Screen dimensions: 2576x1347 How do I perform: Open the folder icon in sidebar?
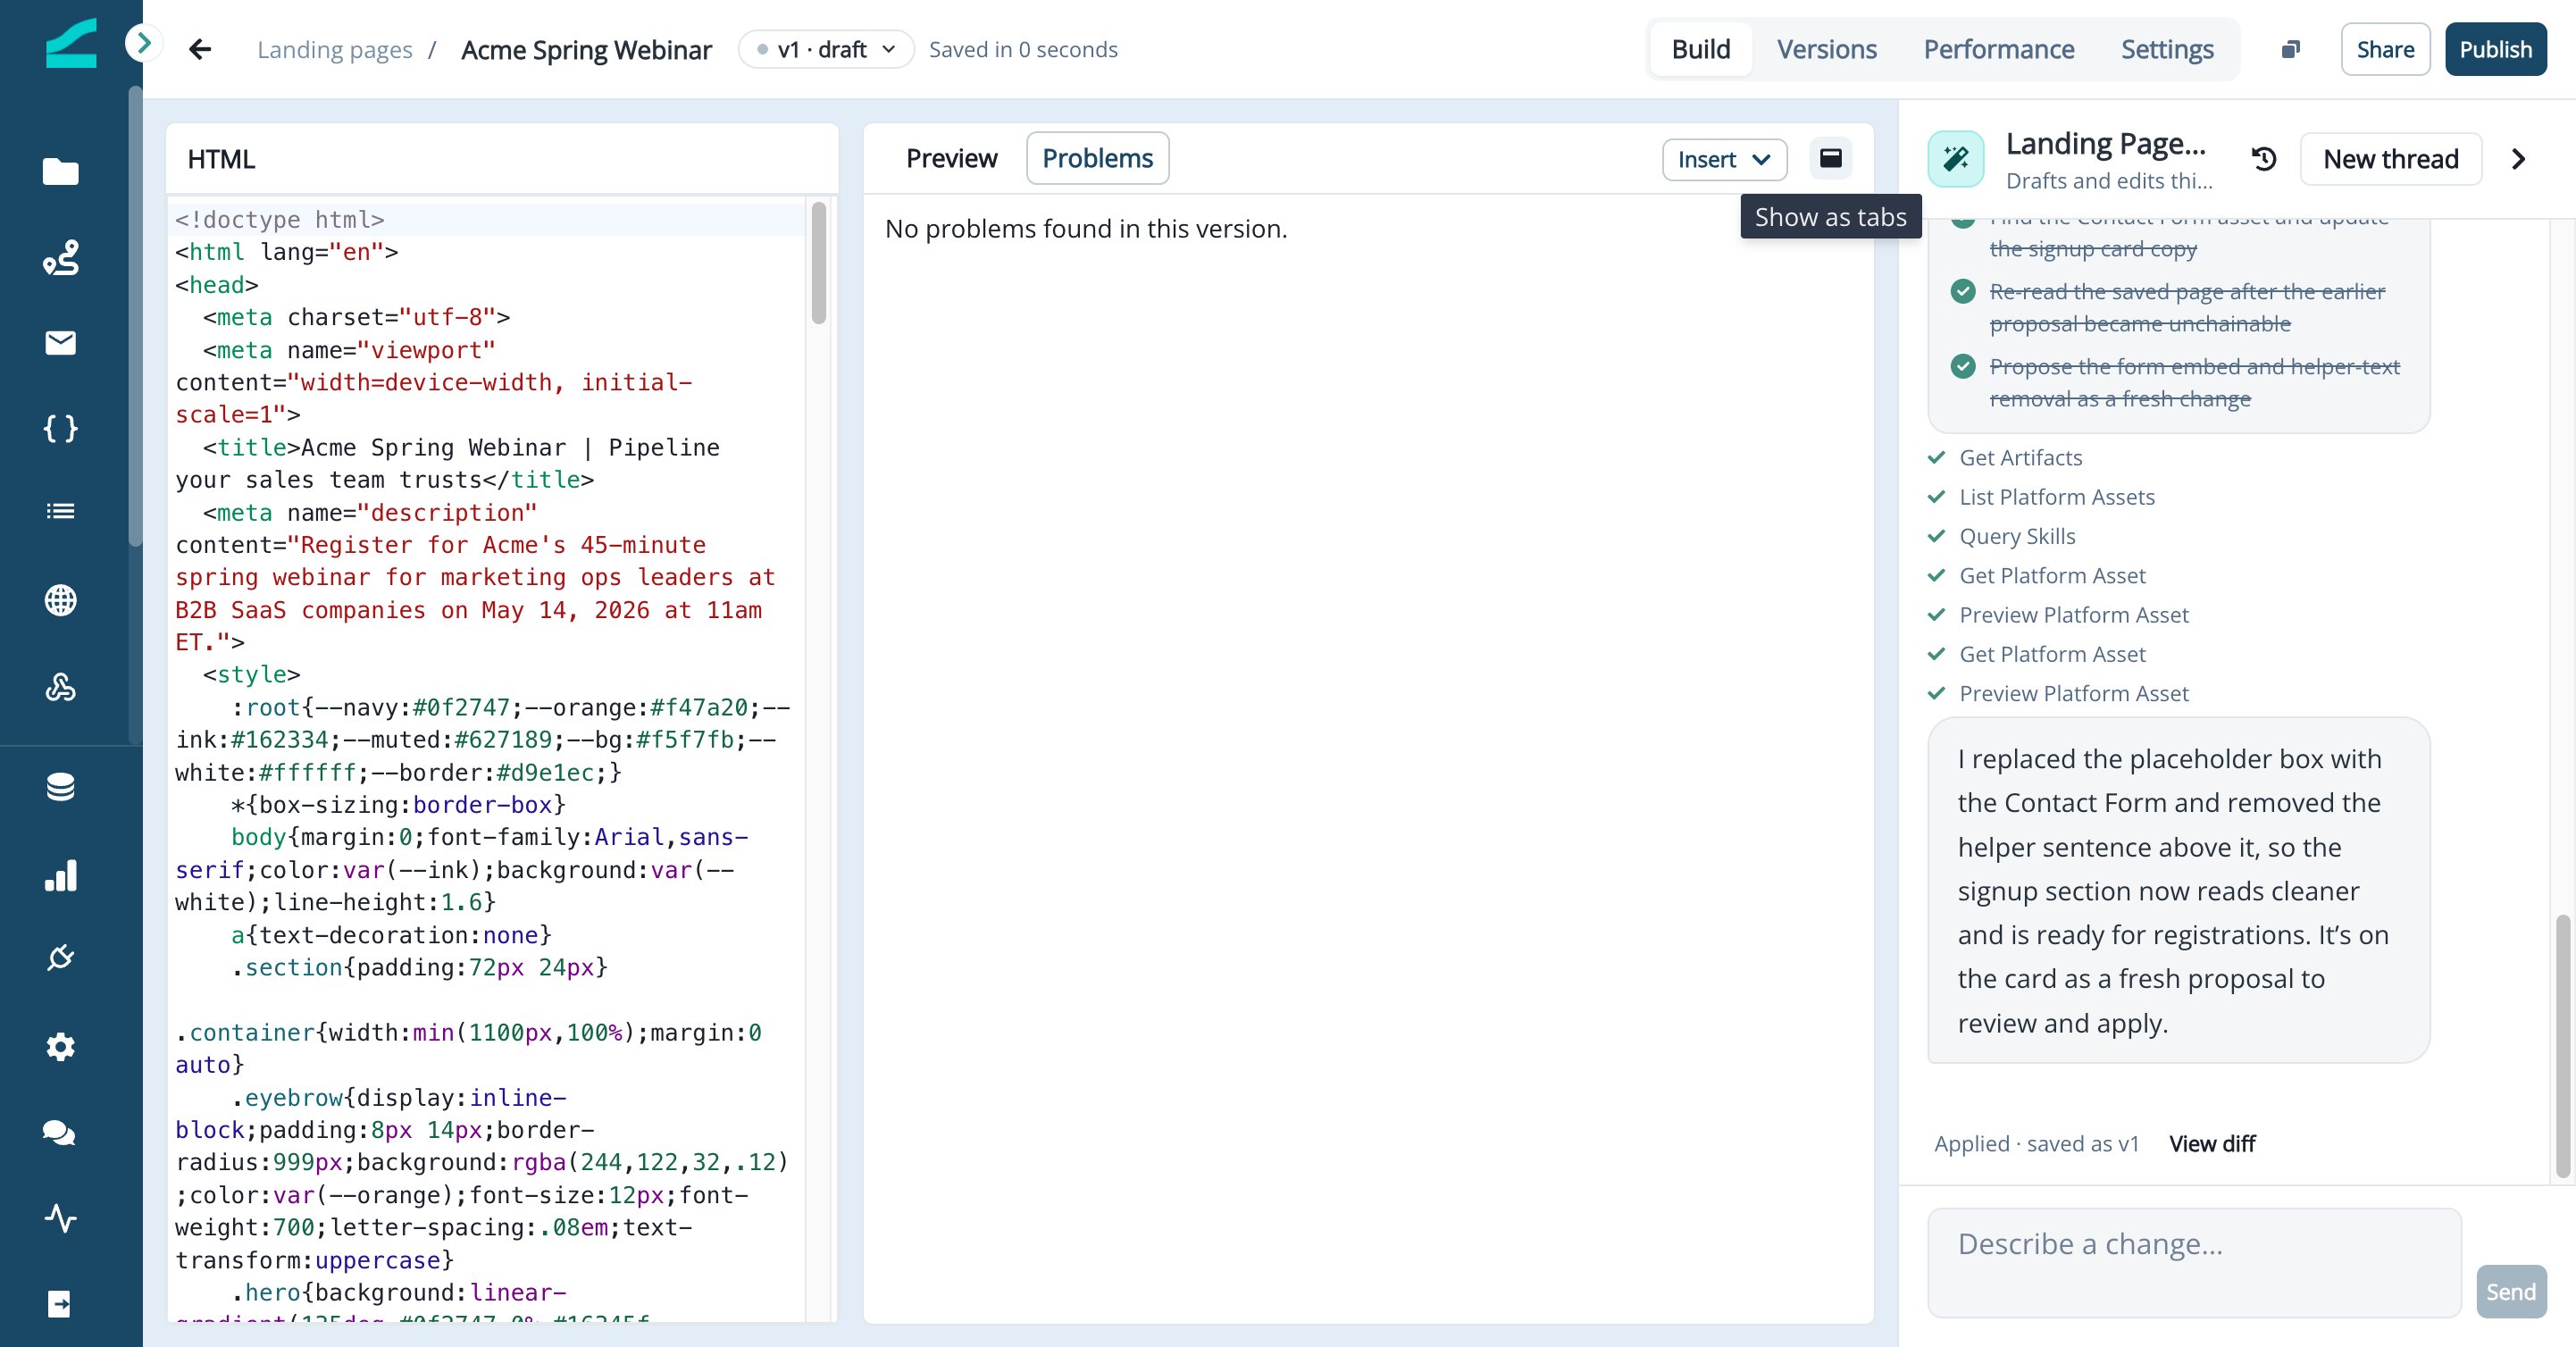[x=60, y=172]
